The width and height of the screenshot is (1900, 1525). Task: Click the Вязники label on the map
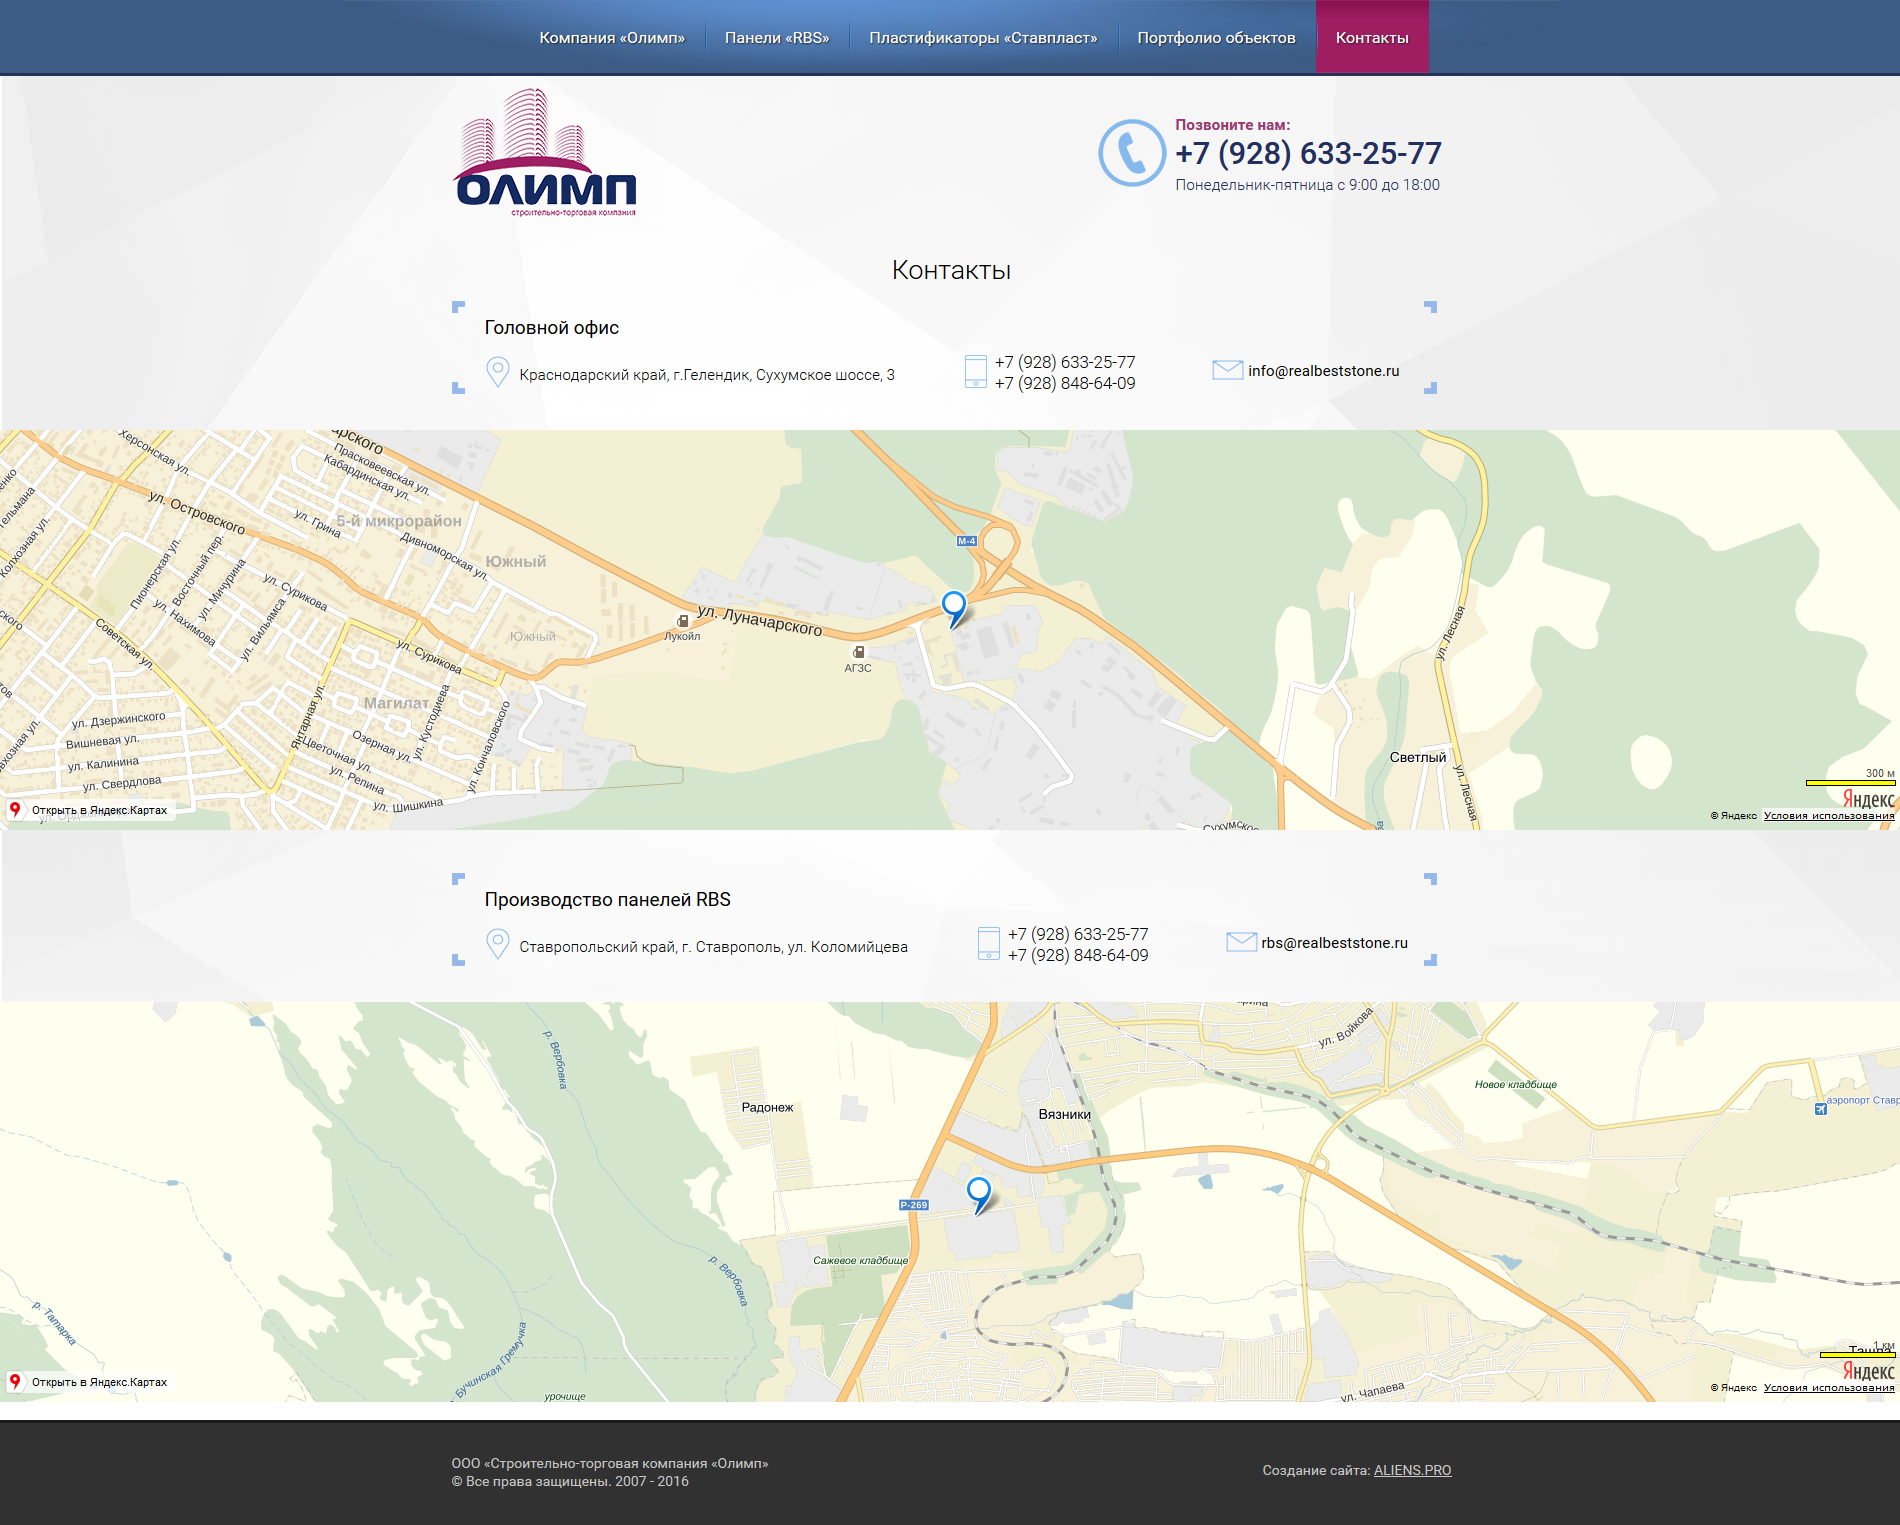coord(1065,1114)
